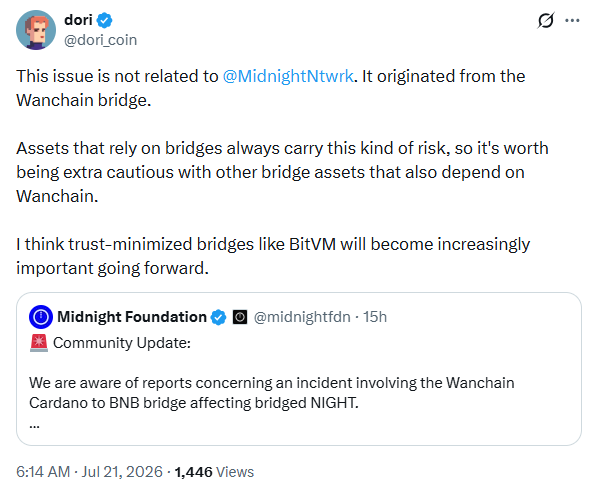The image size is (597, 487).
Task: Click the Midnight Foundation avatar icon
Action: pos(41,317)
